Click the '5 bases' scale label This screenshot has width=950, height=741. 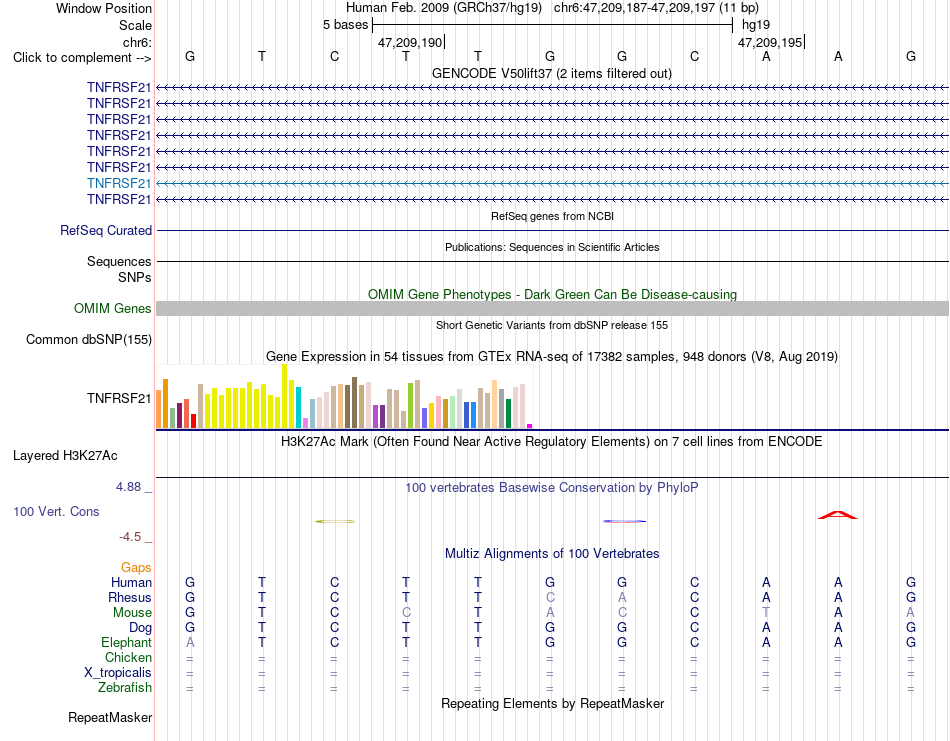click(x=345, y=25)
